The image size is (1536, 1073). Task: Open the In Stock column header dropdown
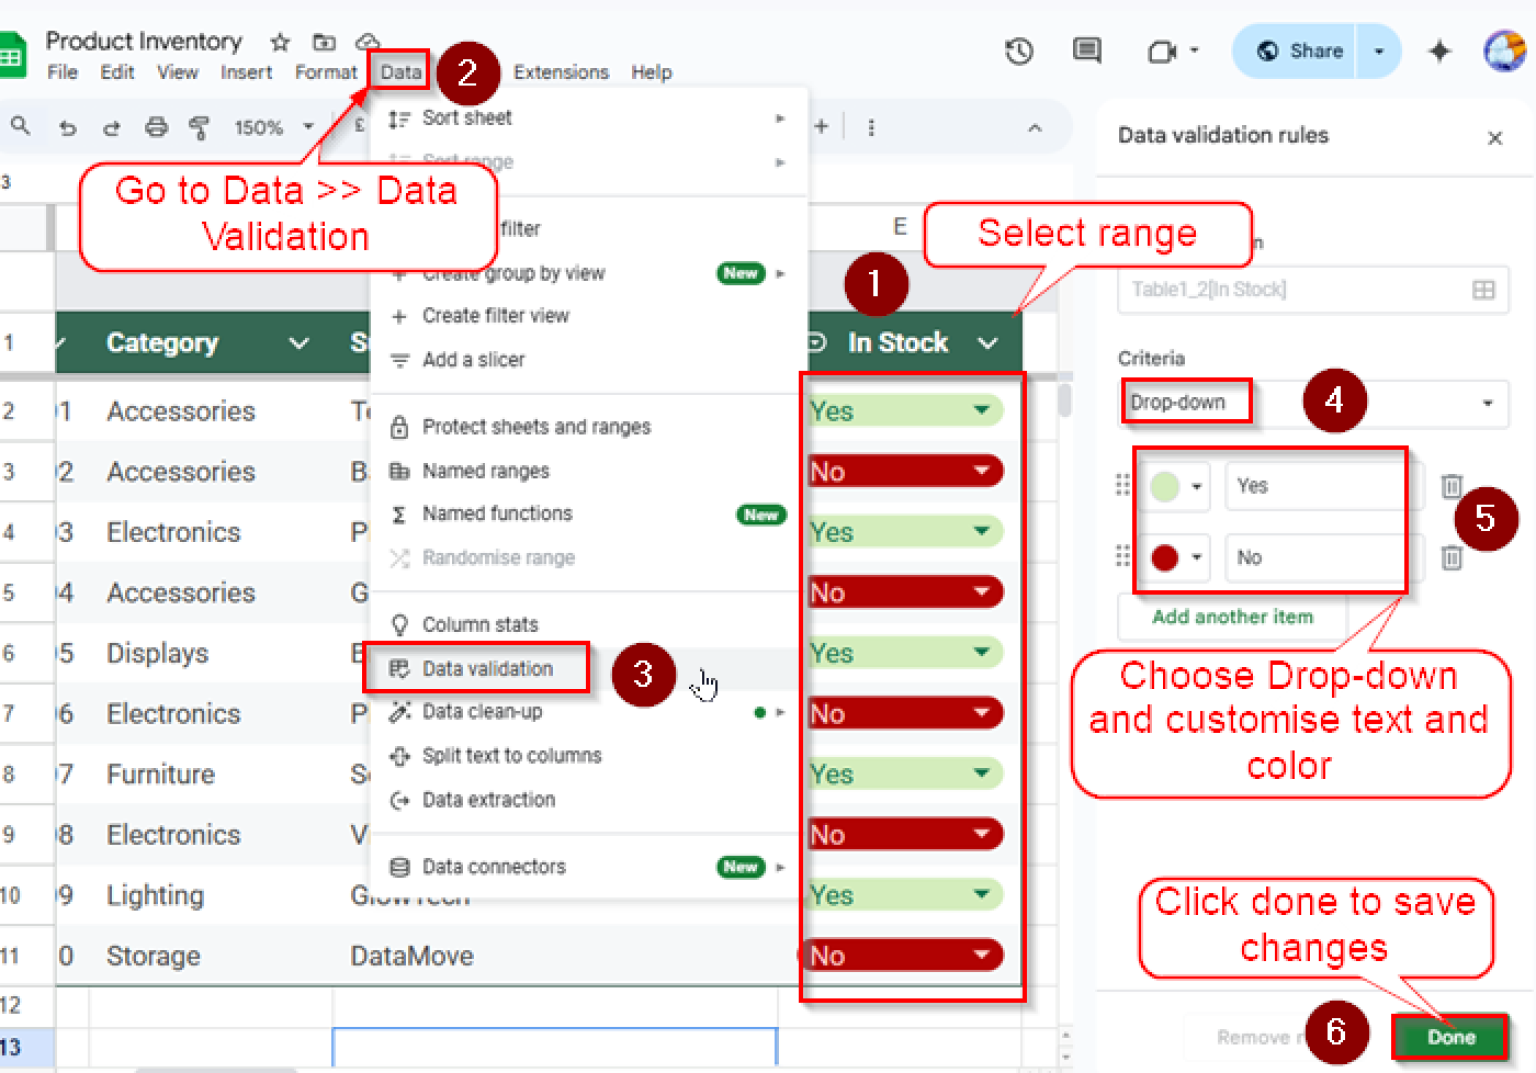click(x=988, y=343)
